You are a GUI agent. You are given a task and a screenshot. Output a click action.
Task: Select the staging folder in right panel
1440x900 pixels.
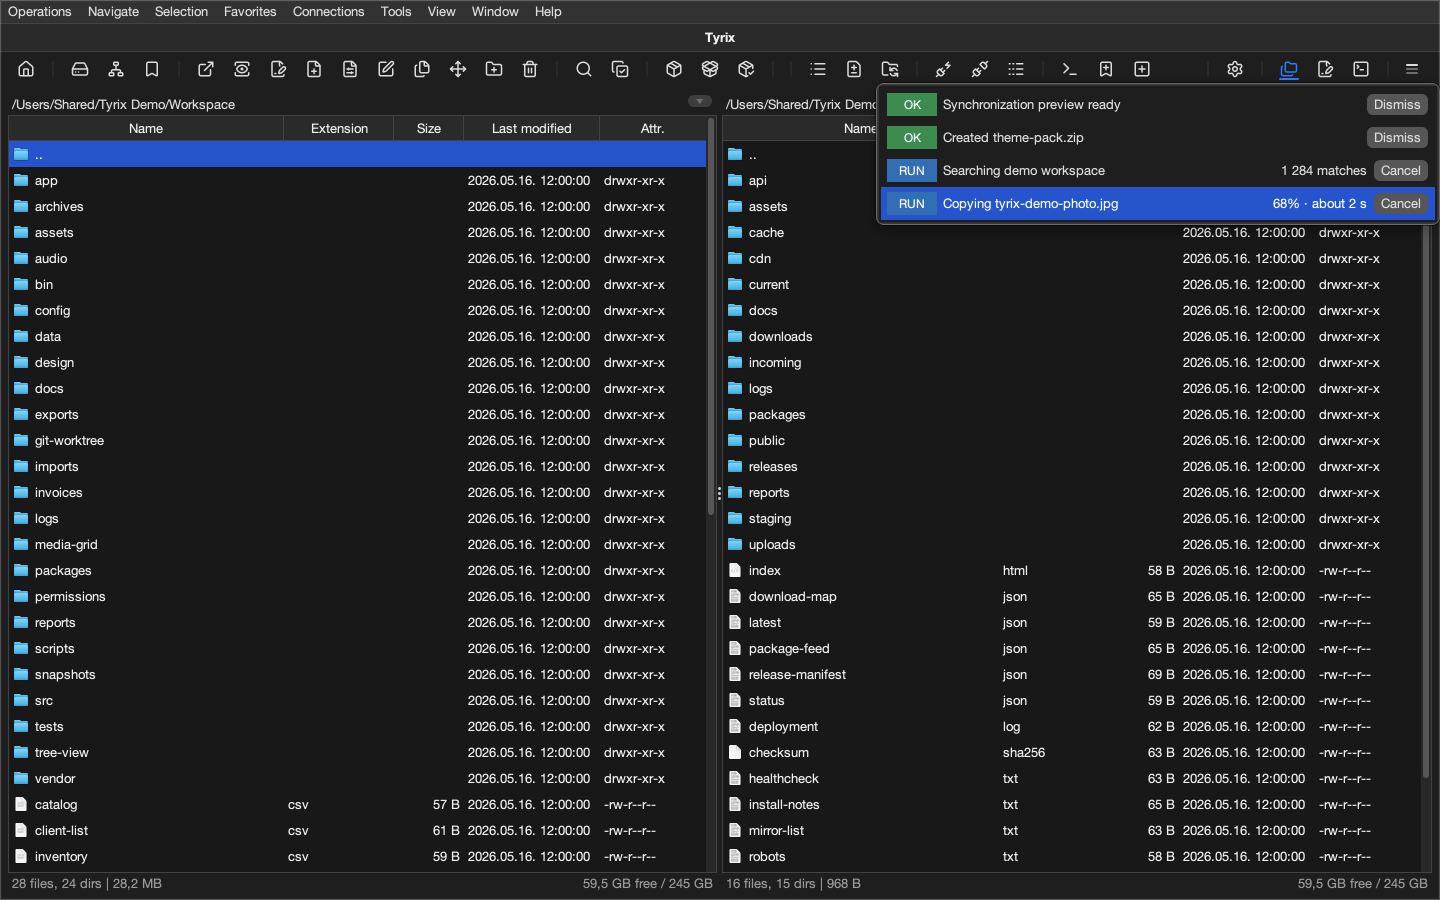1071,519
